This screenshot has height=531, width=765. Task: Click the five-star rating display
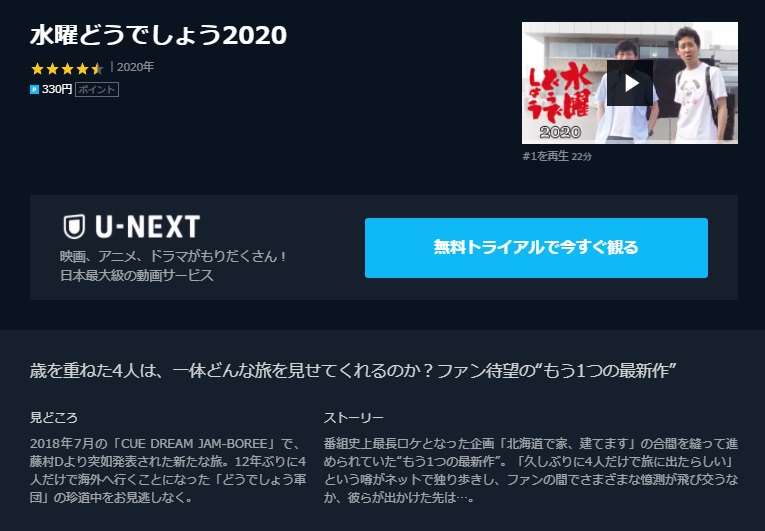click(x=67, y=68)
